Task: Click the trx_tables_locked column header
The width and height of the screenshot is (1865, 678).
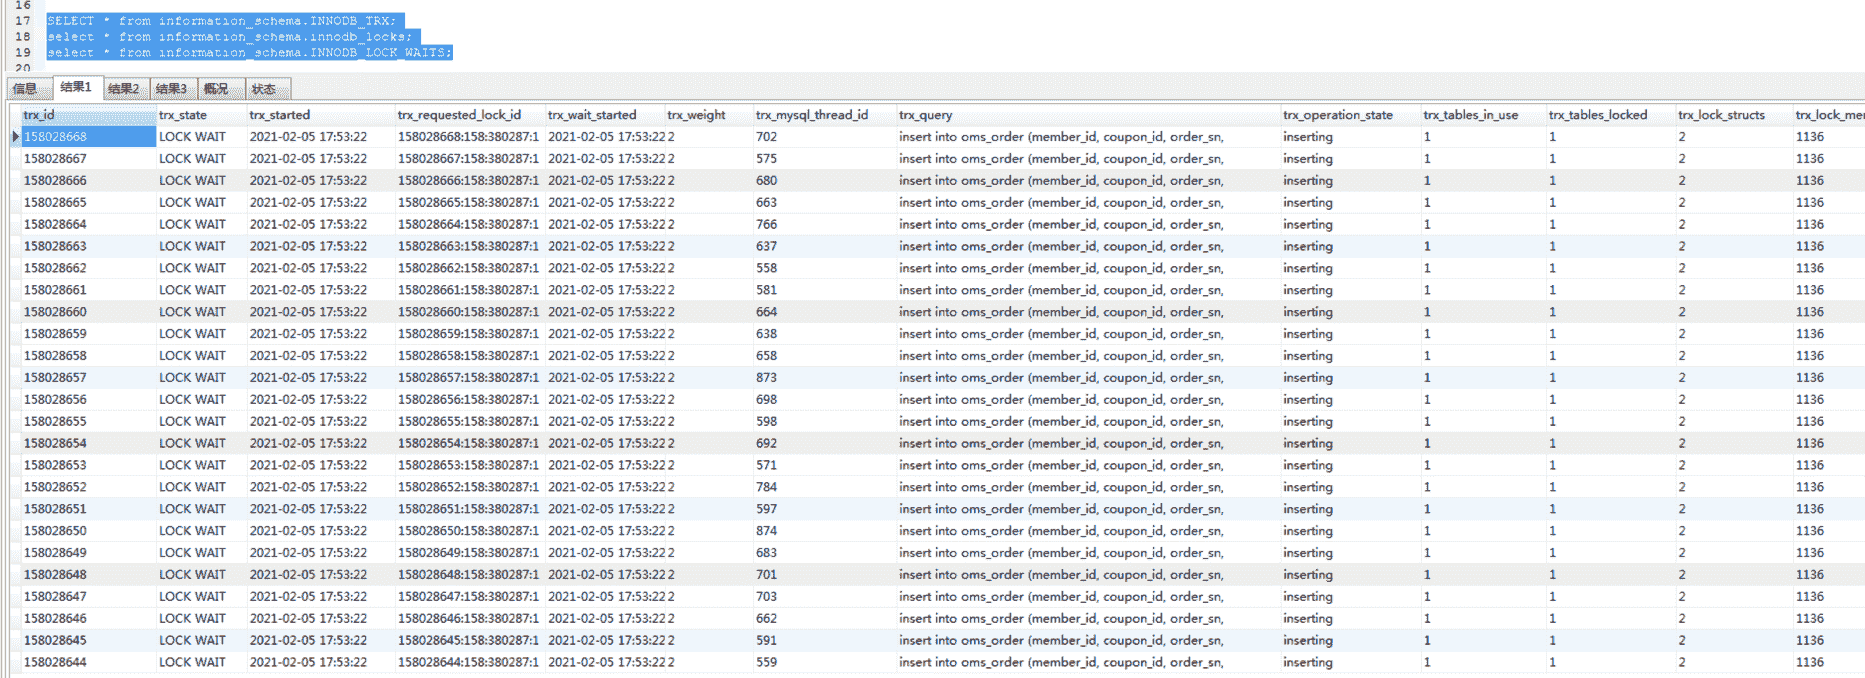Action: click(1611, 115)
